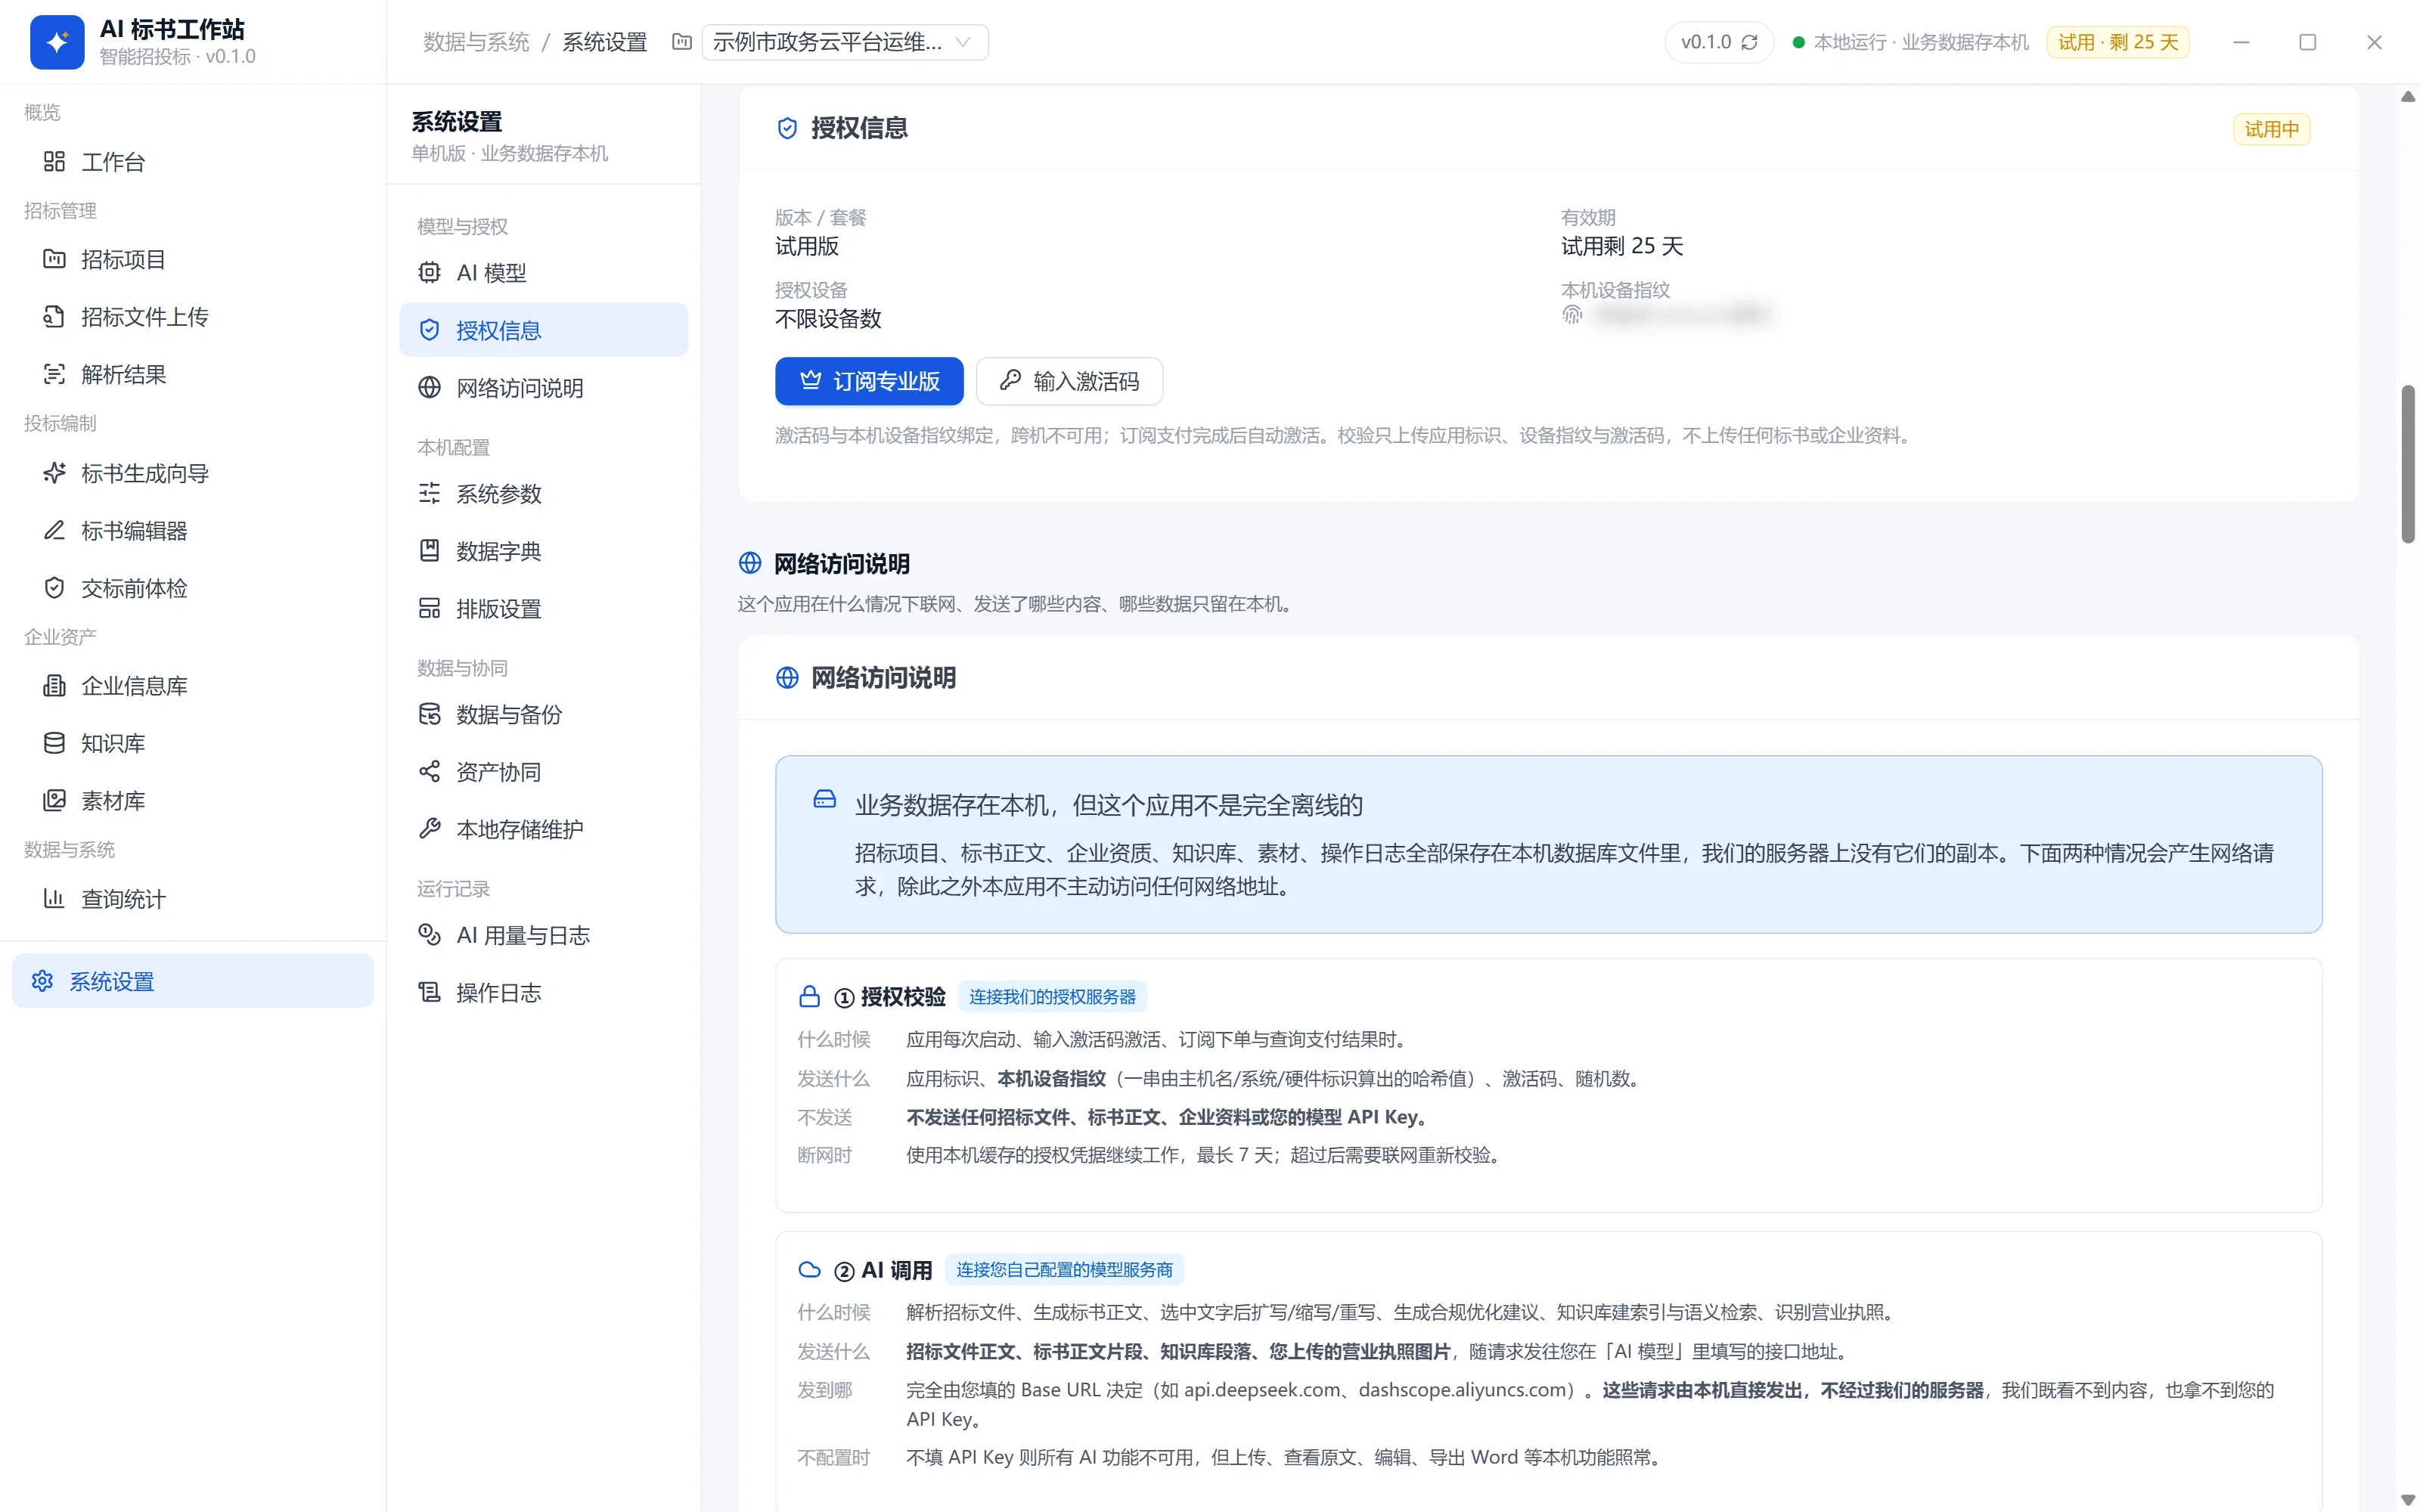Click the 连接我们的授权服务器 tag
Screen dimensions: 2420x1512
click(x=1052, y=997)
